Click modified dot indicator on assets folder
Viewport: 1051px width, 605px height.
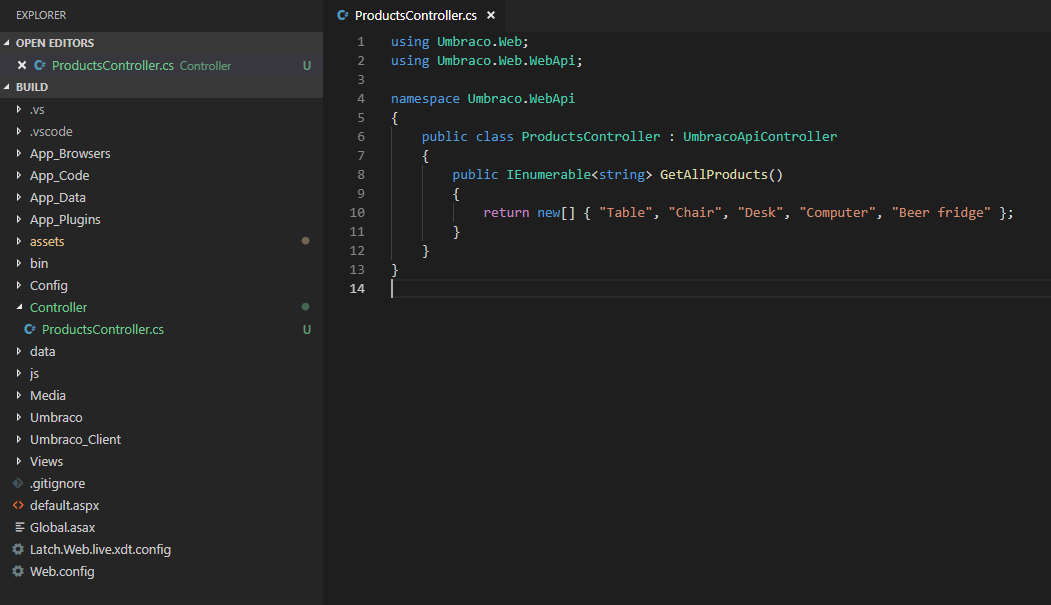306,241
